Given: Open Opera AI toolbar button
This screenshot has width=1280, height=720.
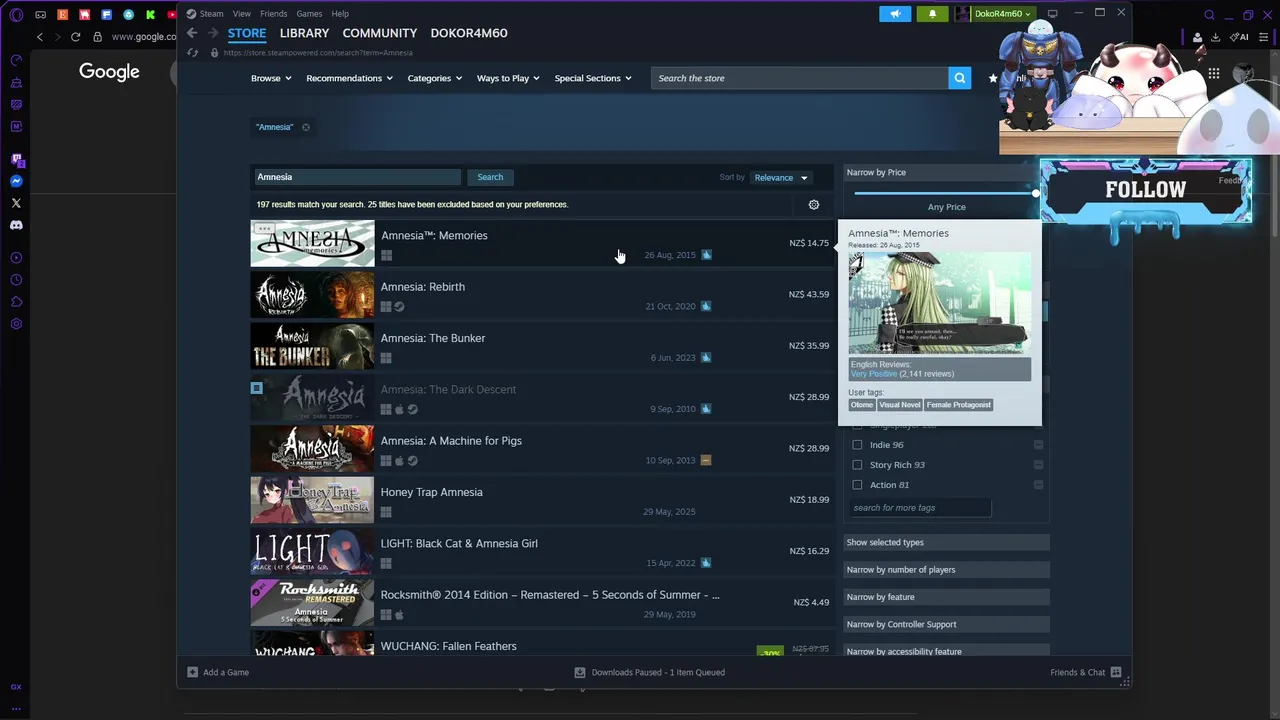Looking at the screenshot, I should 1241,37.
